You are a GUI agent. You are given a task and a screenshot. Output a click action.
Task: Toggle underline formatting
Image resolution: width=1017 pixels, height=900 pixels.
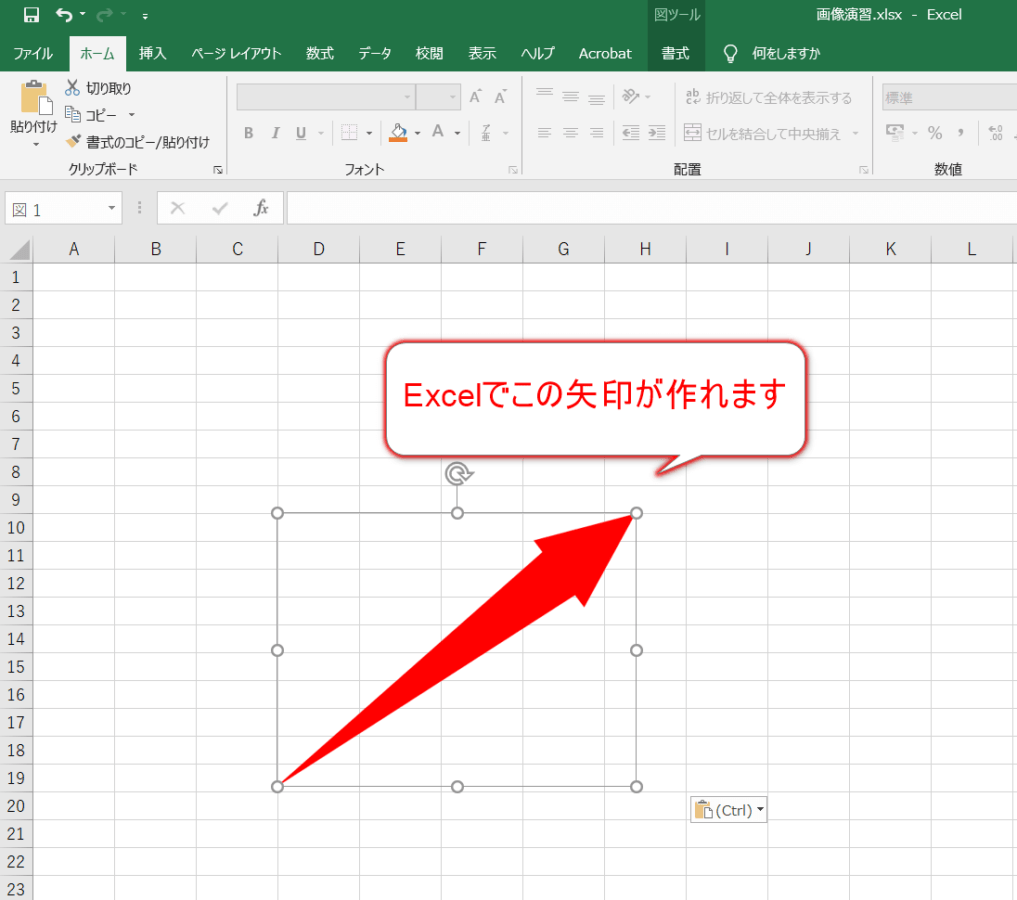(x=299, y=132)
